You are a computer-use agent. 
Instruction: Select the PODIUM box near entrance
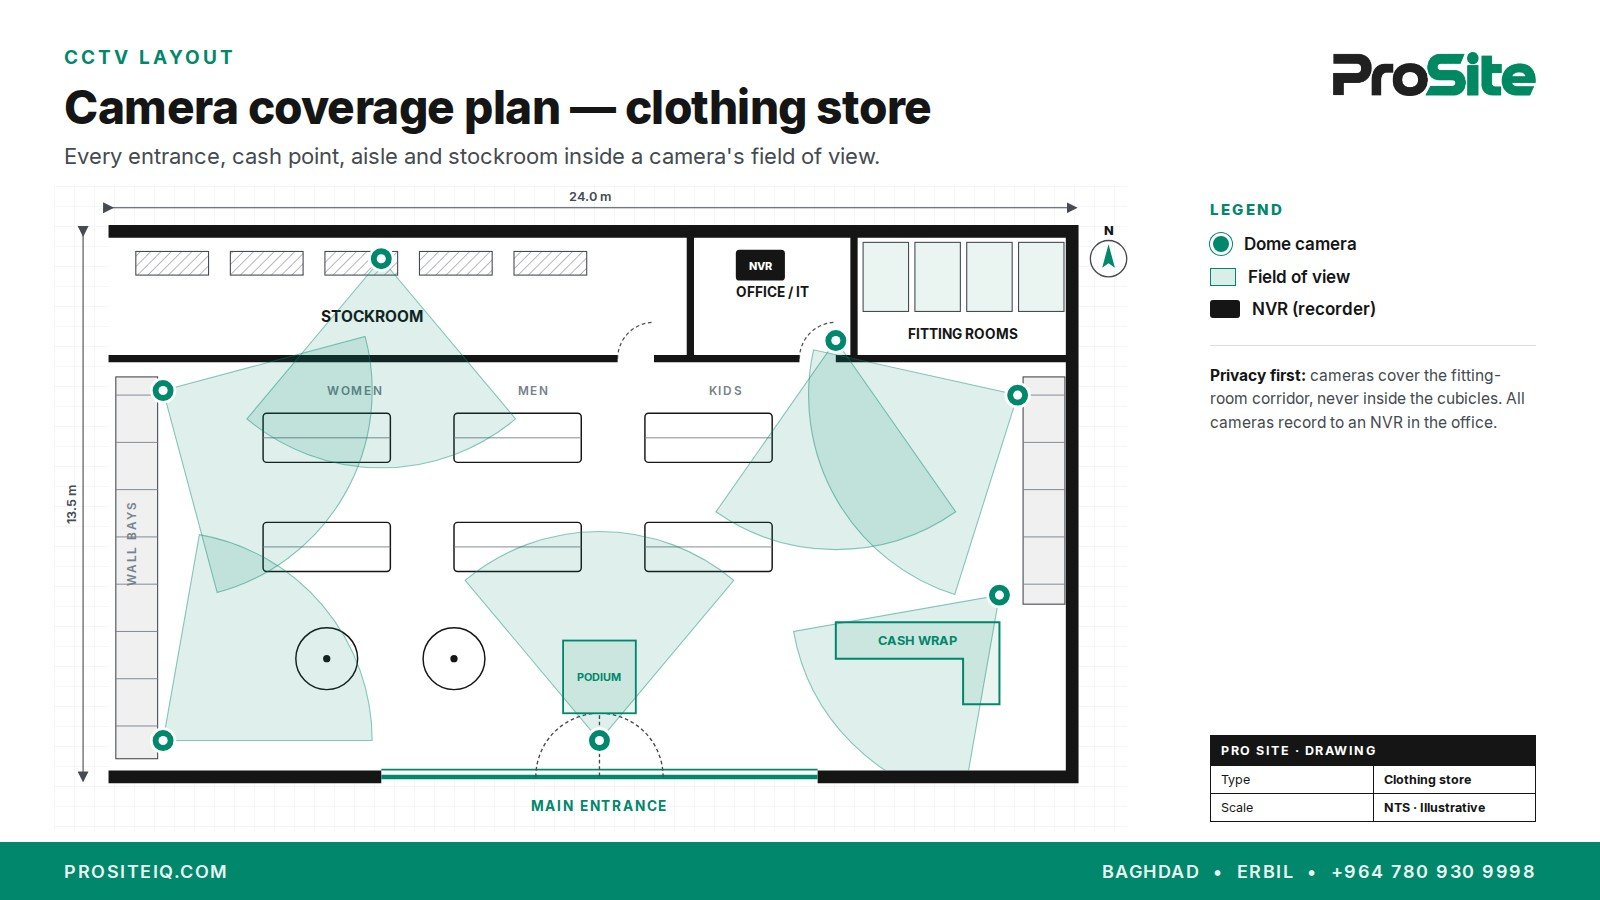pyautogui.click(x=599, y=677)
